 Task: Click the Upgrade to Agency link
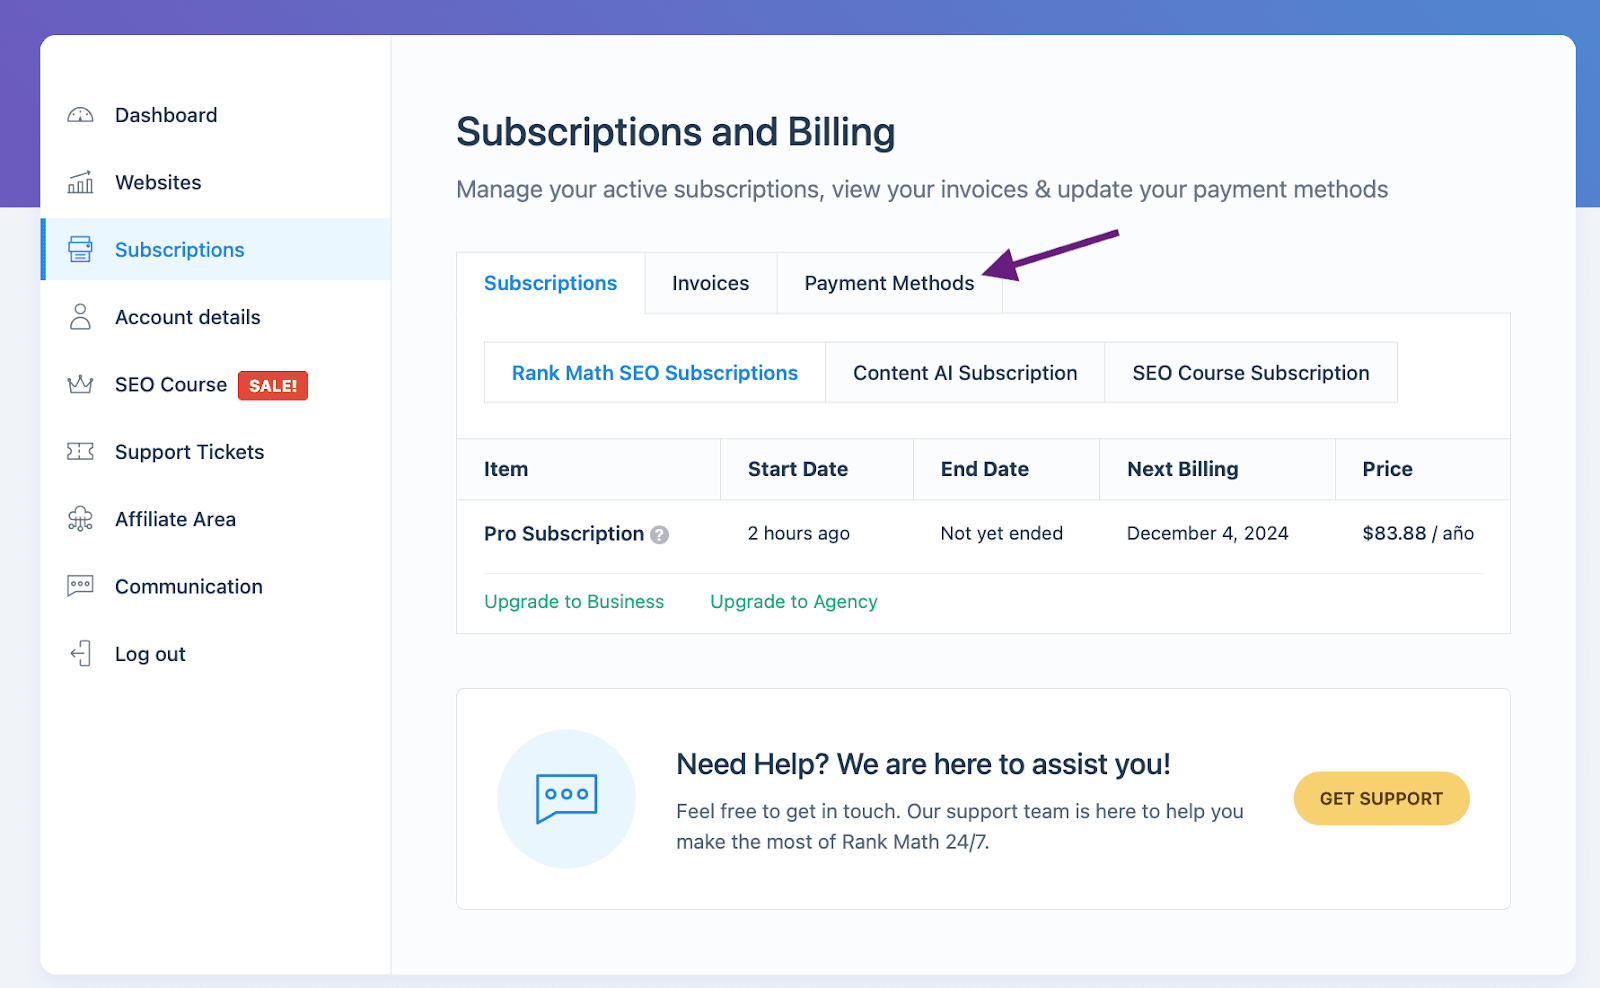pos(794,601)
